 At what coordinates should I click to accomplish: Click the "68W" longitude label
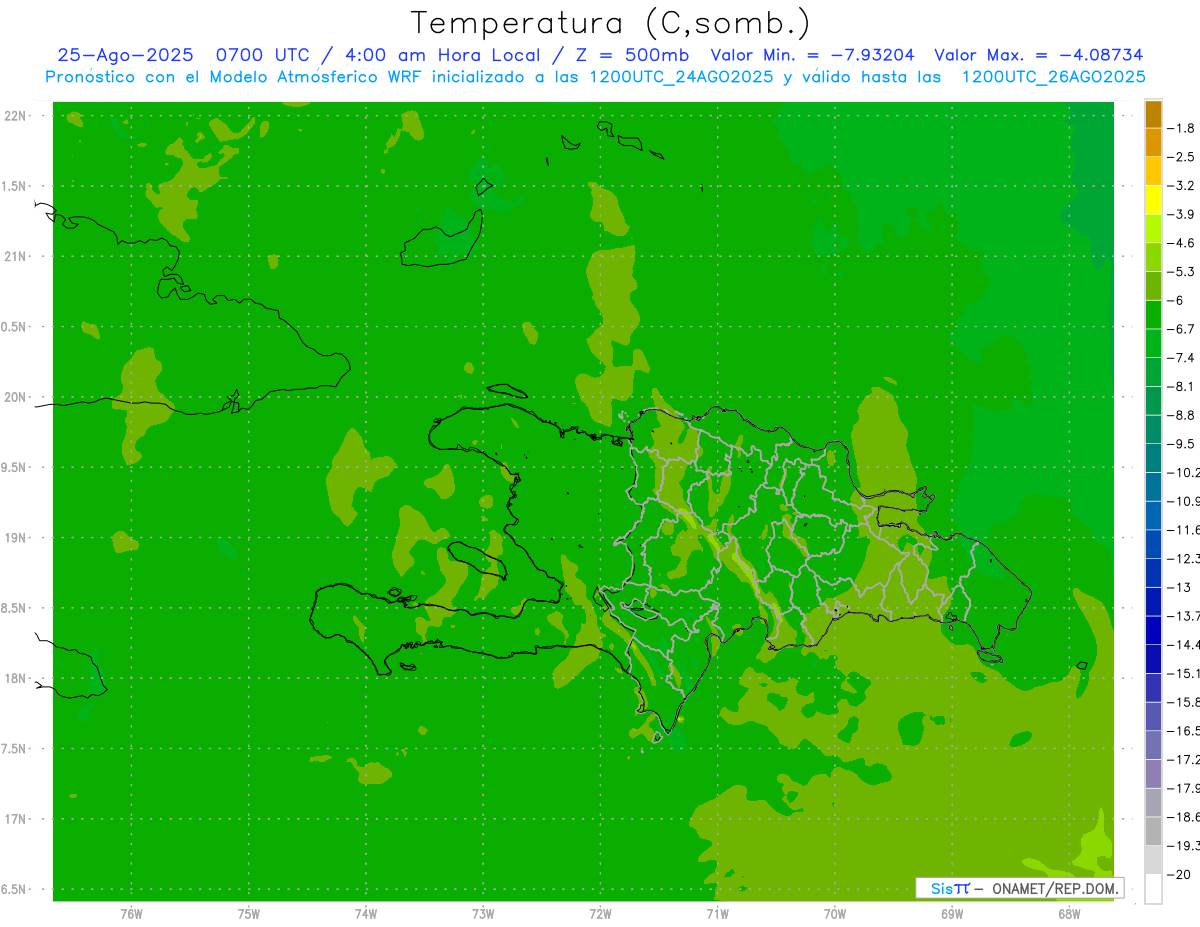[x=1069, y=914]
